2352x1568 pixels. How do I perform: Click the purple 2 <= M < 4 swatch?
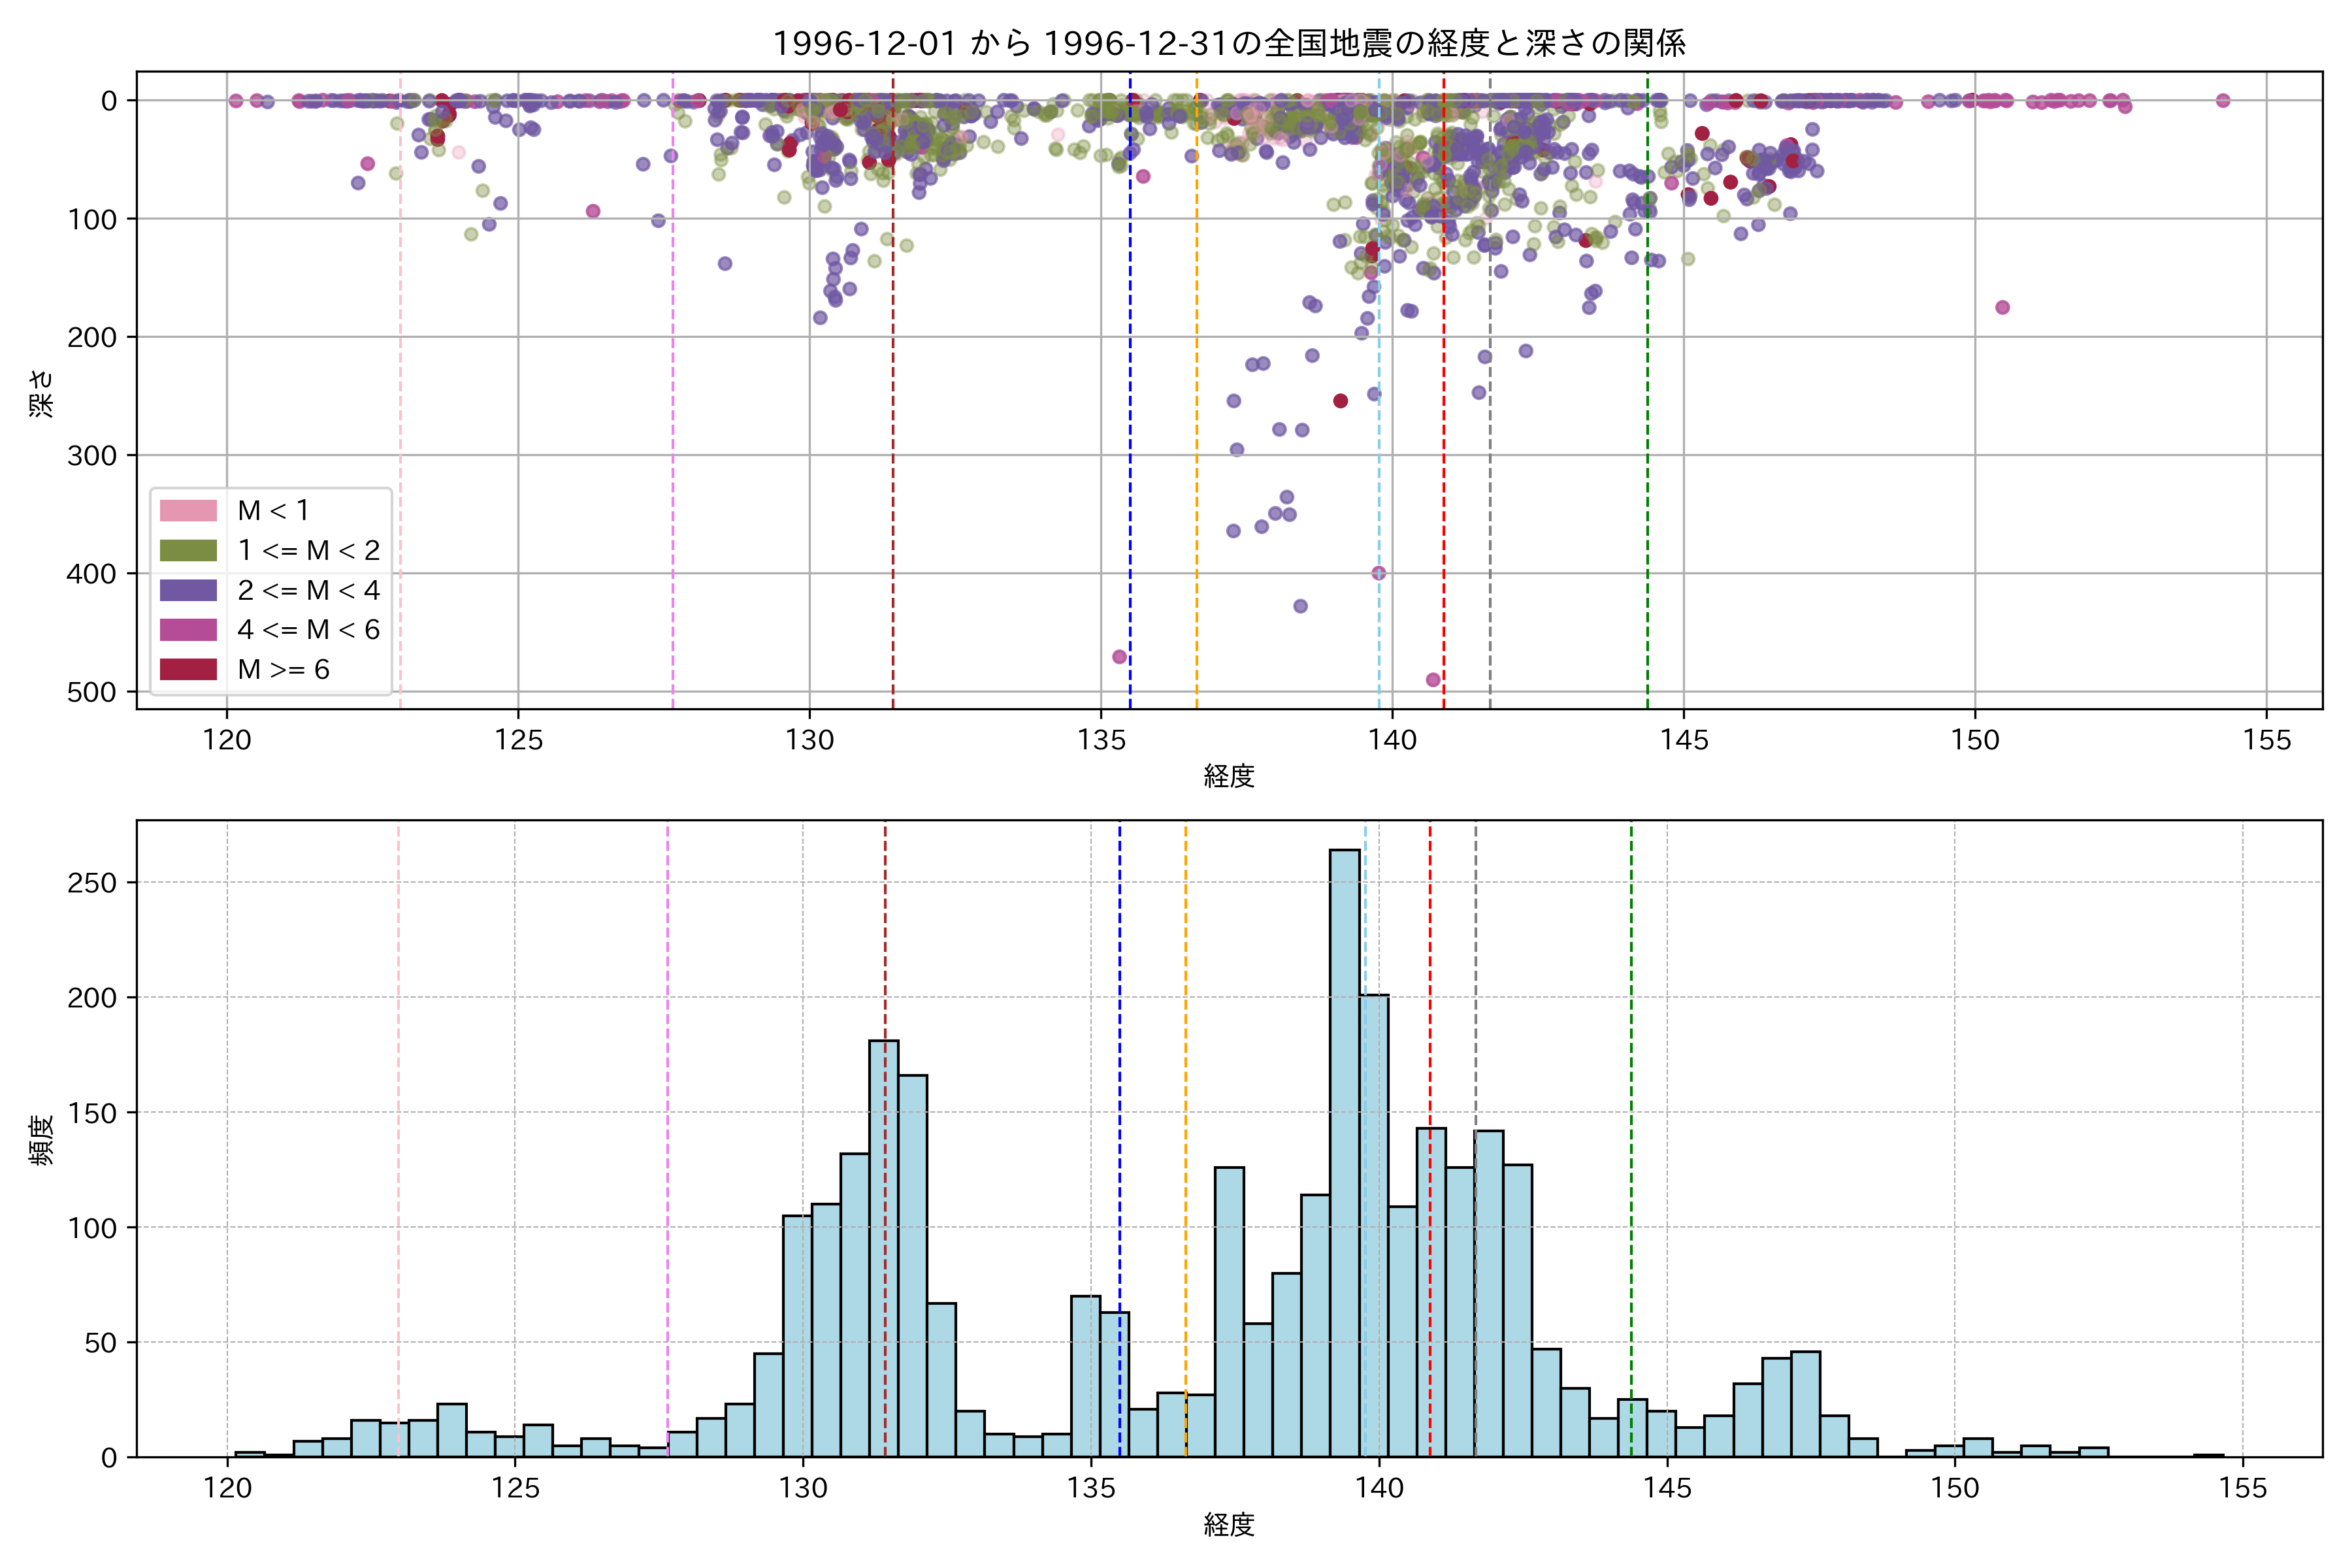point(188,590)
